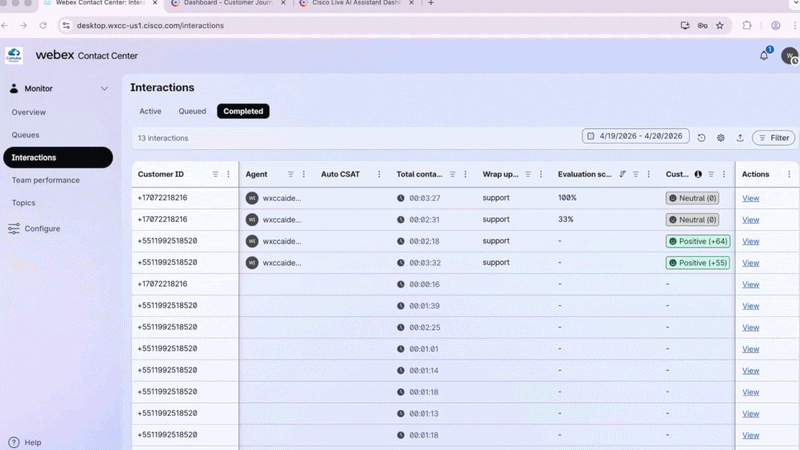Switch to Cisco Live AI Assistant browser tab
The height and width of the screenshot is (450, 800).
point(356,3)
